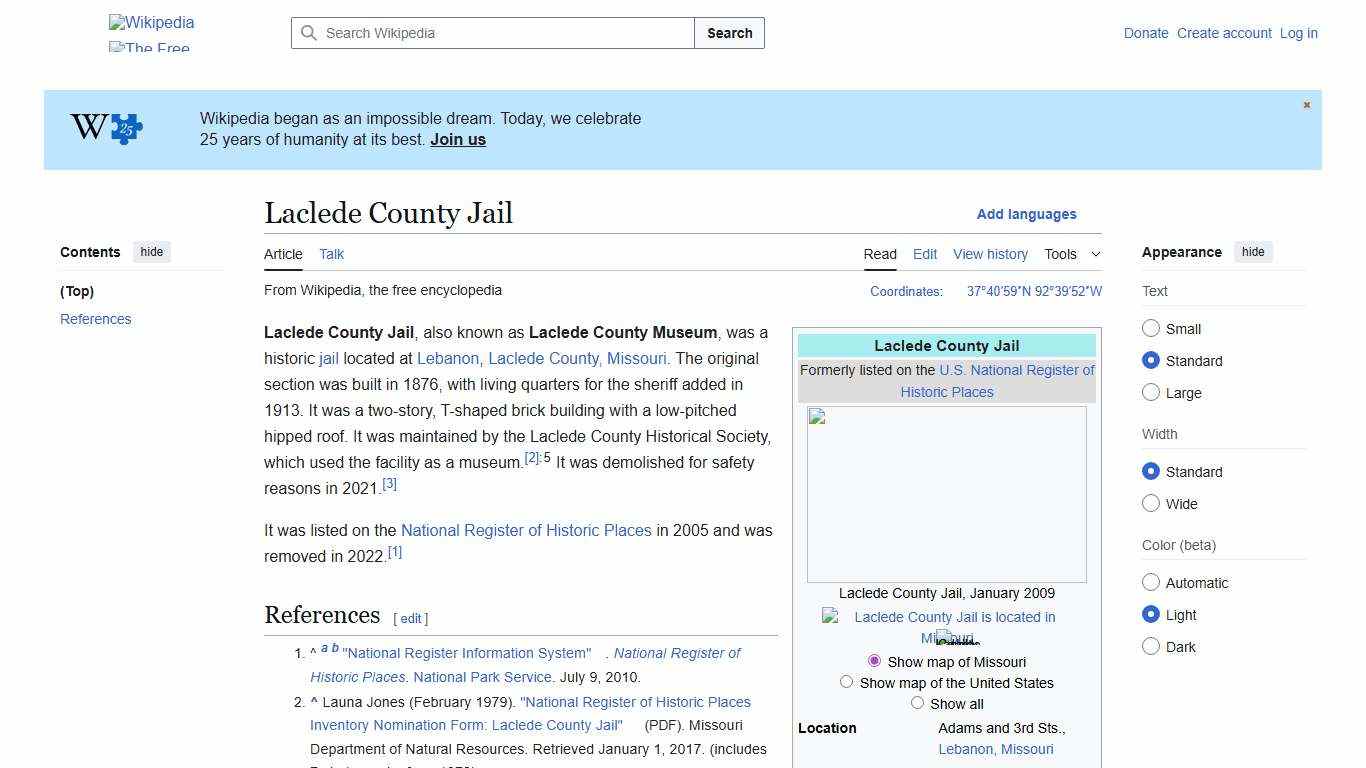The height and width of the screenshot is (768, 1366).
Task: Open the View history tab
Action: [990, 254]
